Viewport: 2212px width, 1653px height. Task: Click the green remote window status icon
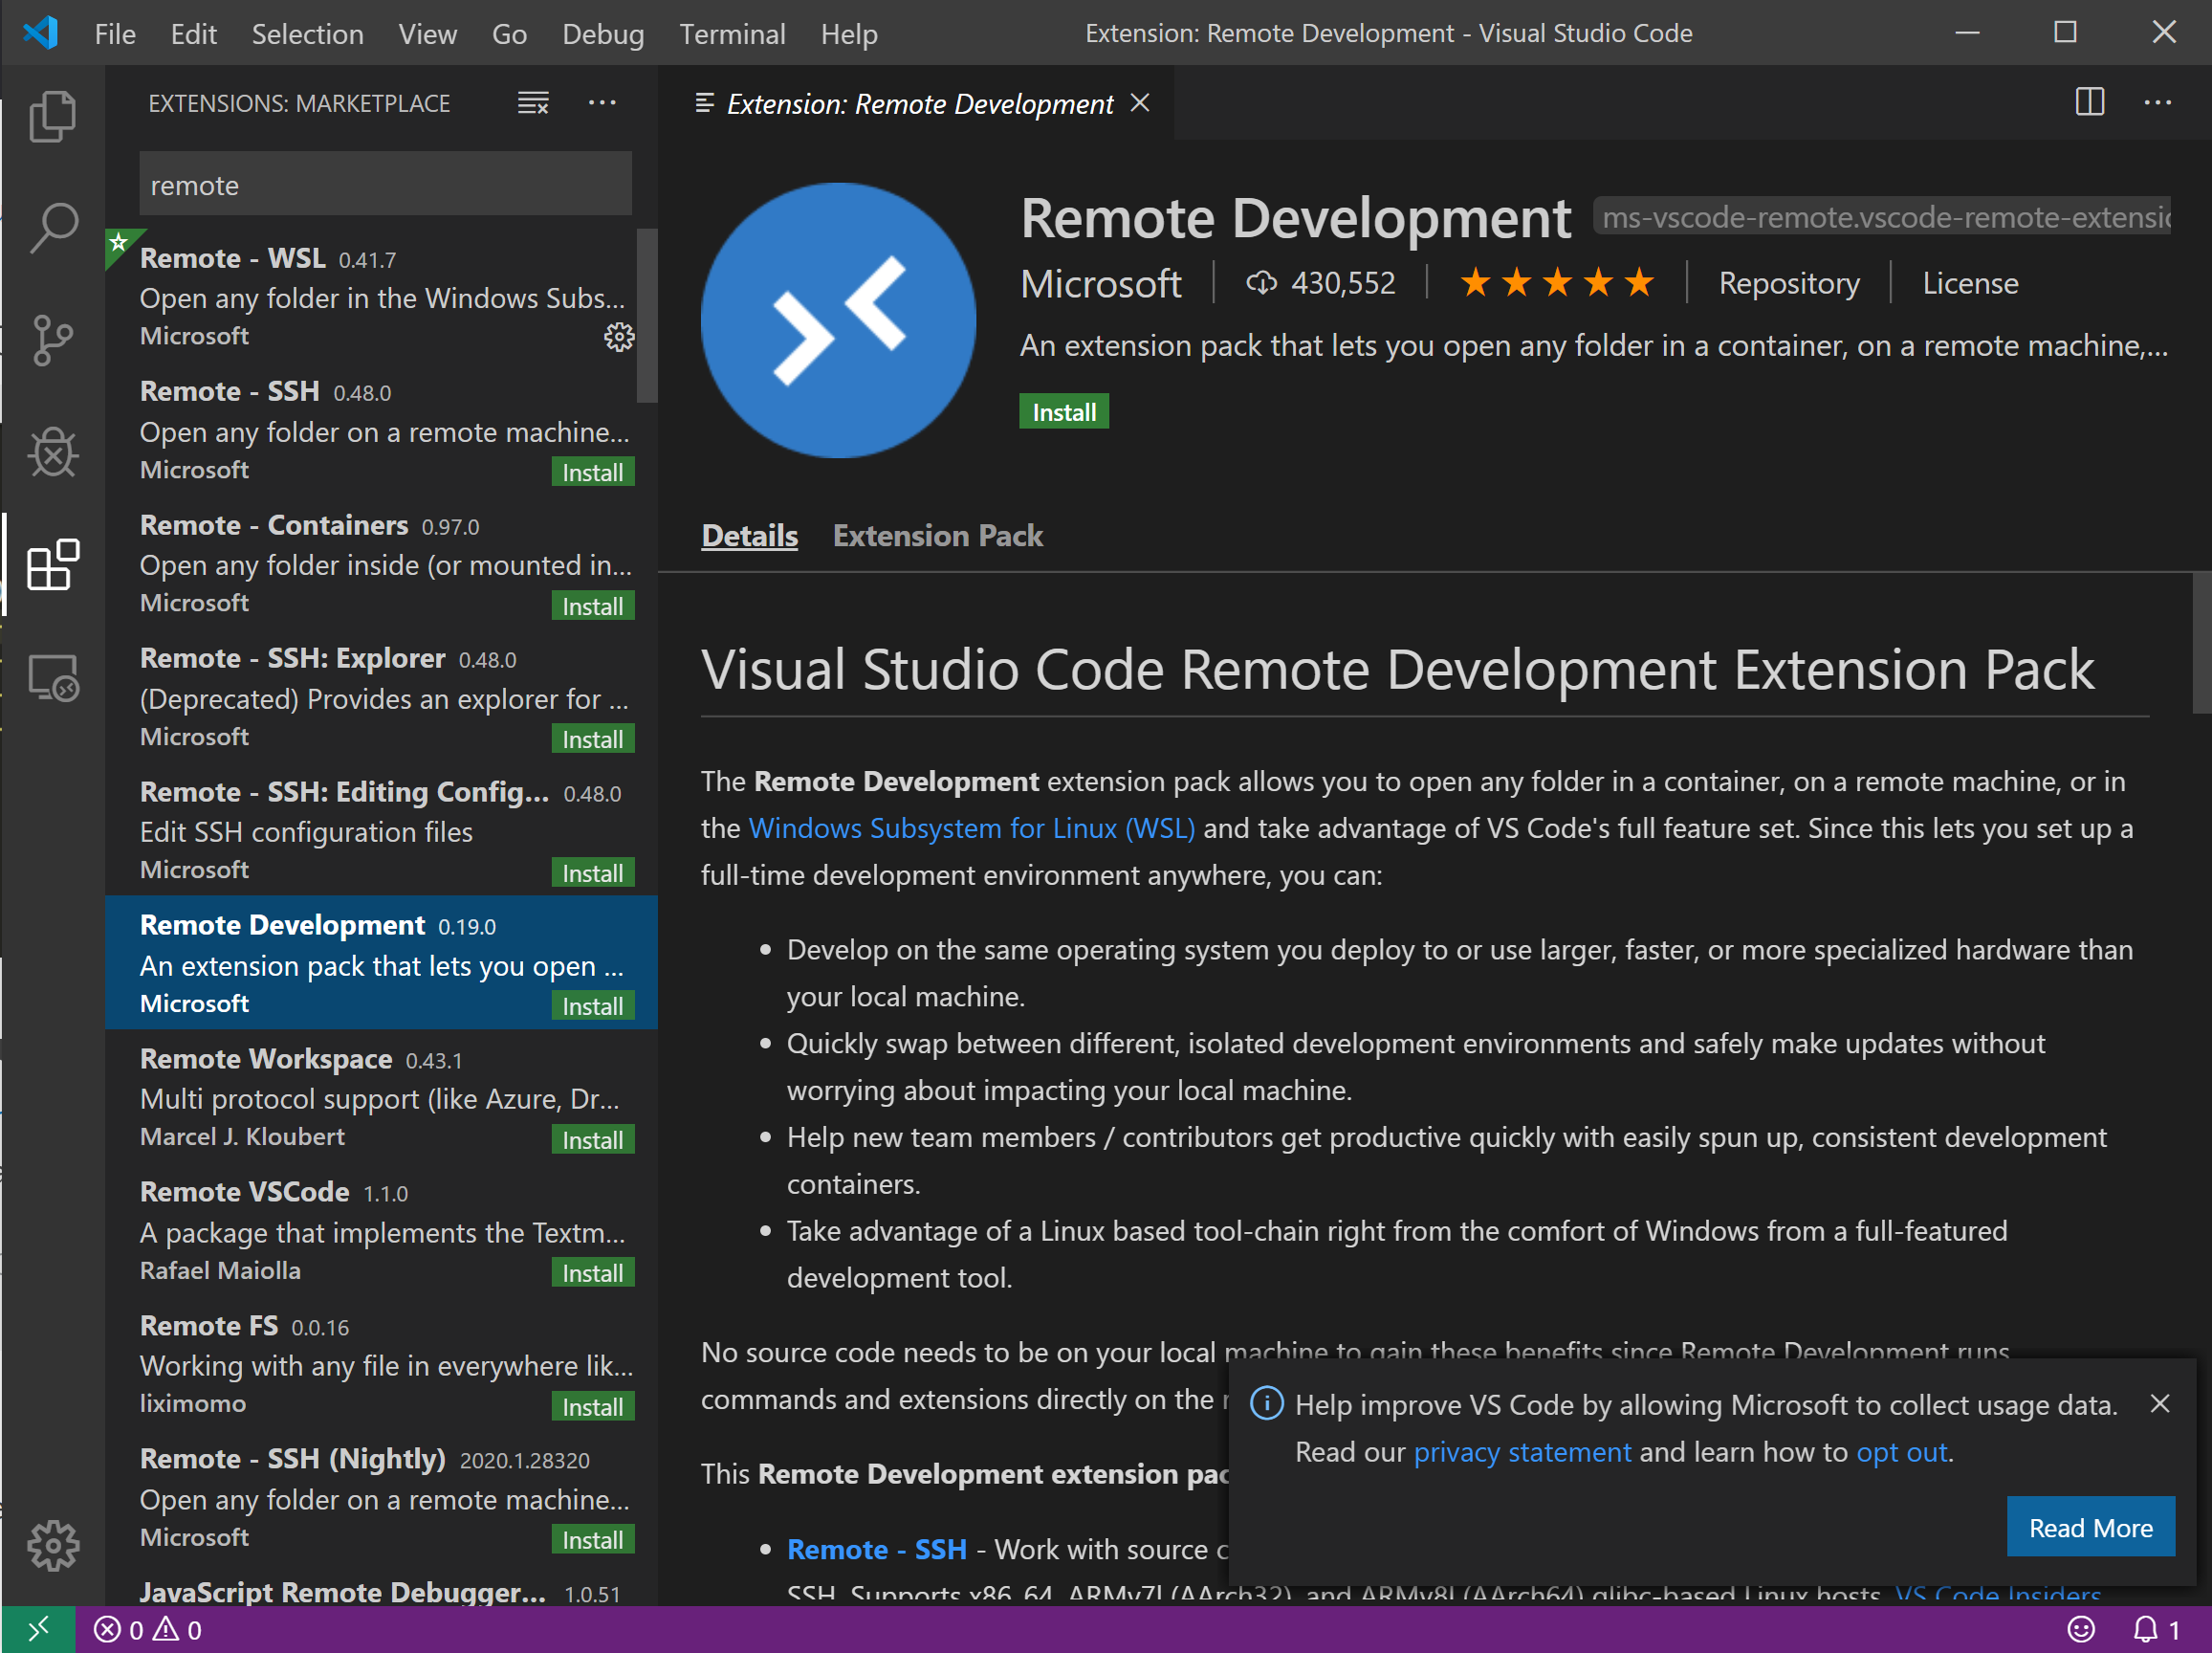[38, 1630]
